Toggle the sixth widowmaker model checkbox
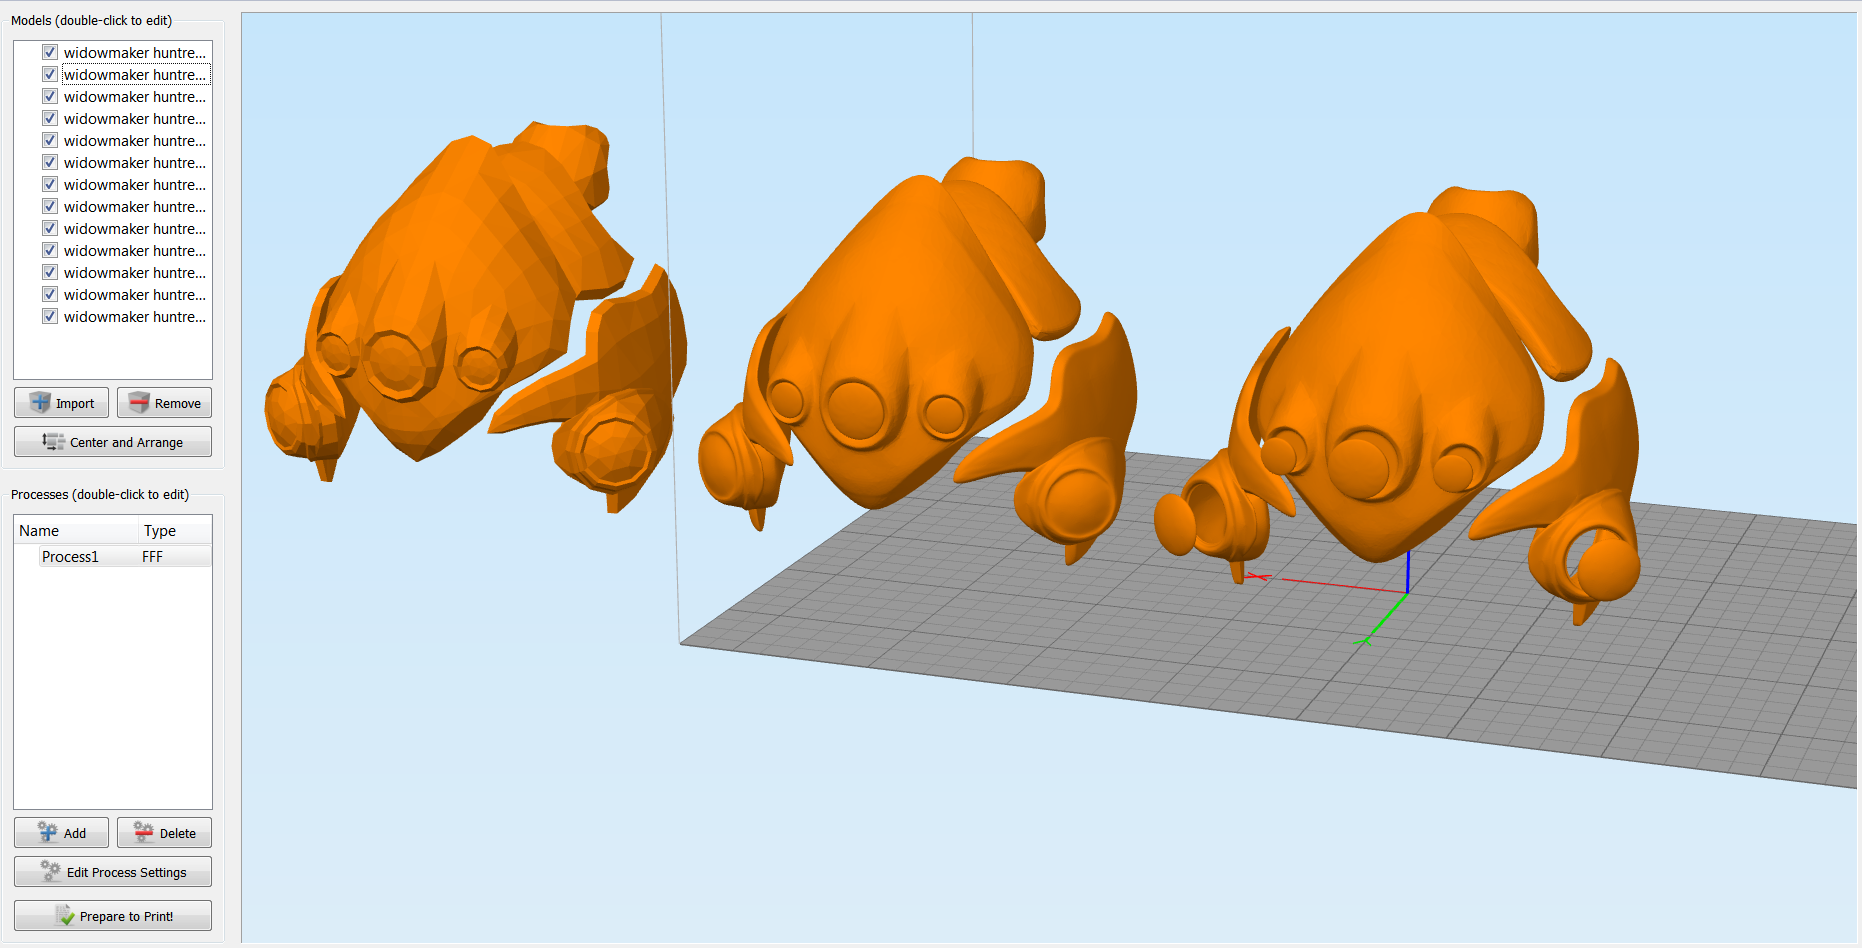1862x948 pixels. [x=50, y=162]
